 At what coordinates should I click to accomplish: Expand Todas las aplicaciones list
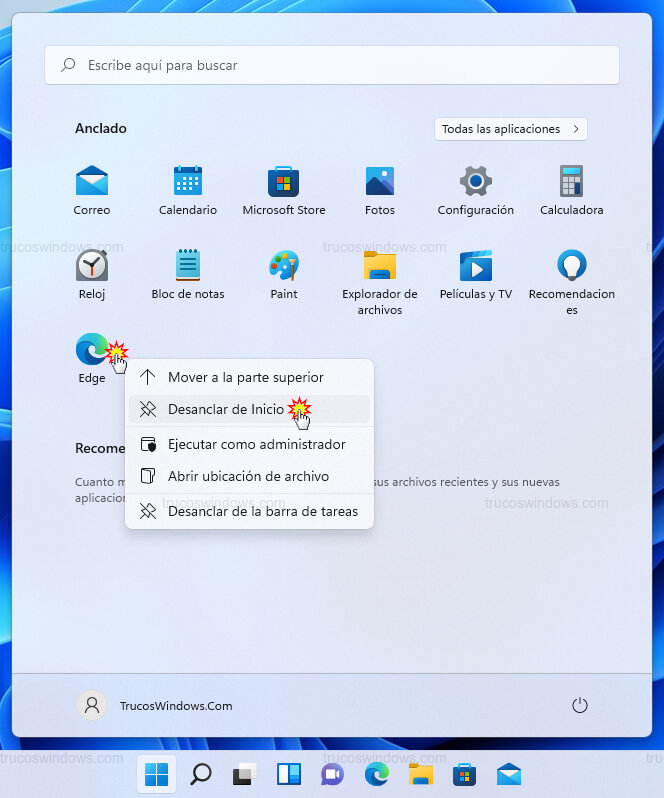(x=510, y=129)
